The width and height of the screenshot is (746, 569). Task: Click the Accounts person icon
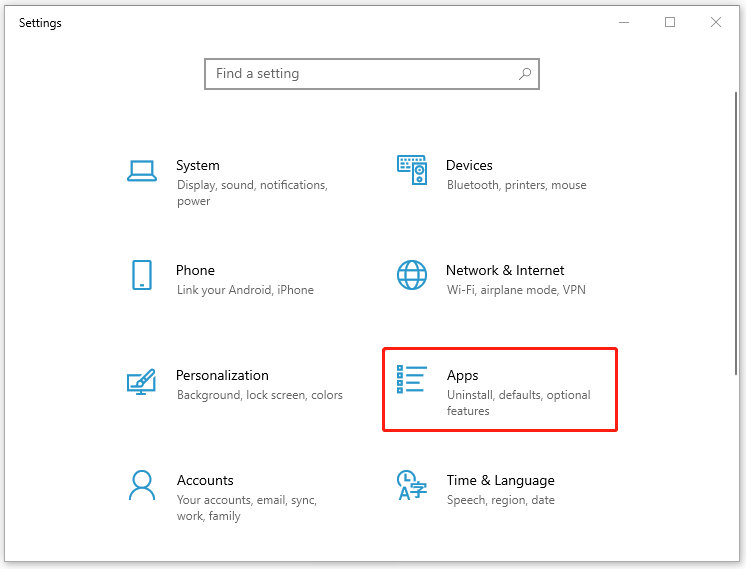(142, 485)
